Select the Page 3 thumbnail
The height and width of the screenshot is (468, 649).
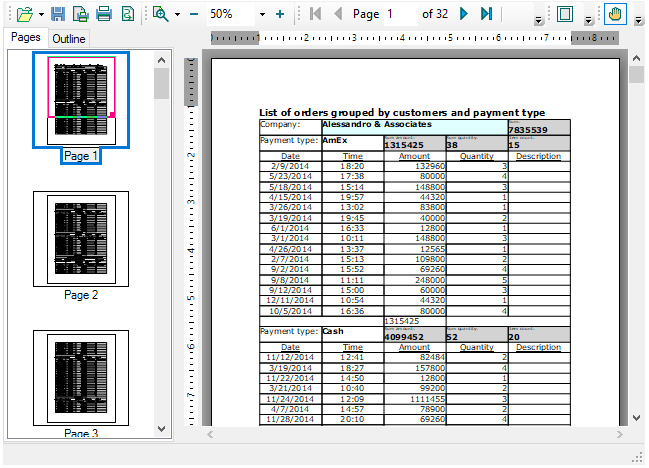point(81,378)
